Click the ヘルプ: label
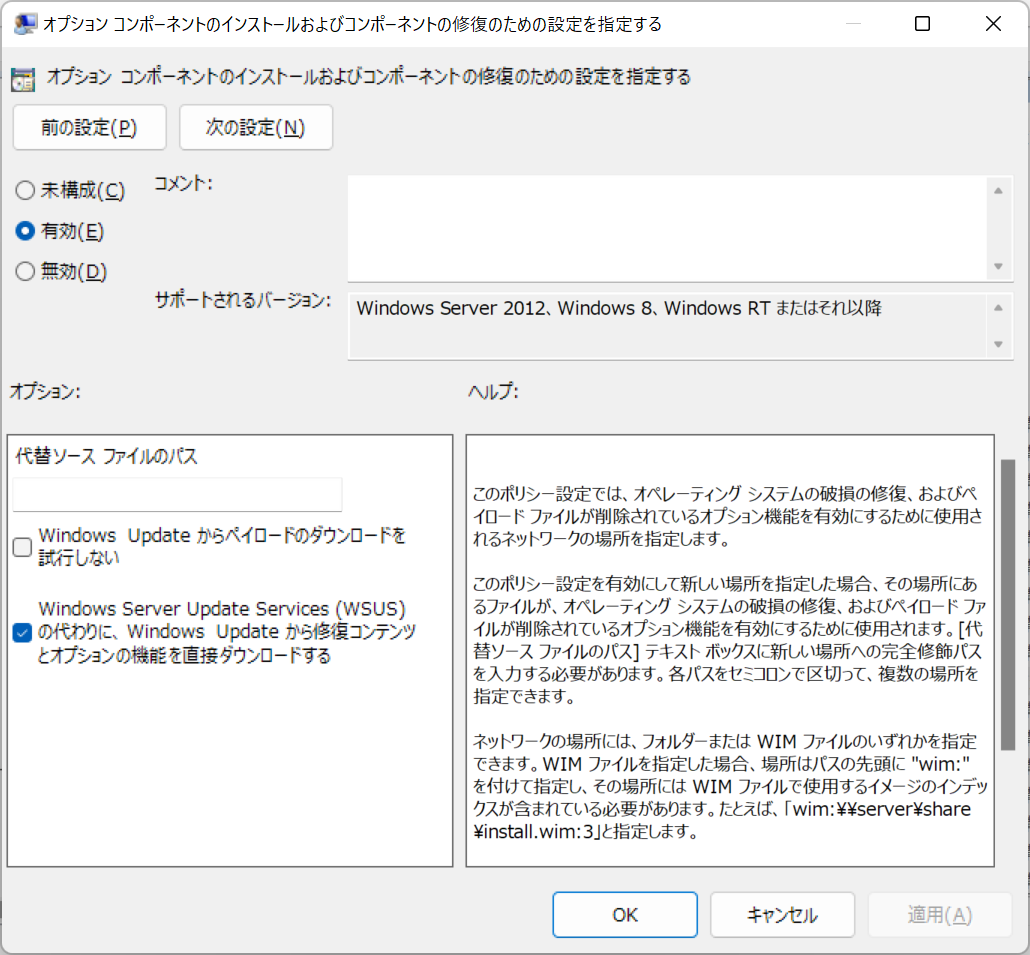 [x=493, y=391]
